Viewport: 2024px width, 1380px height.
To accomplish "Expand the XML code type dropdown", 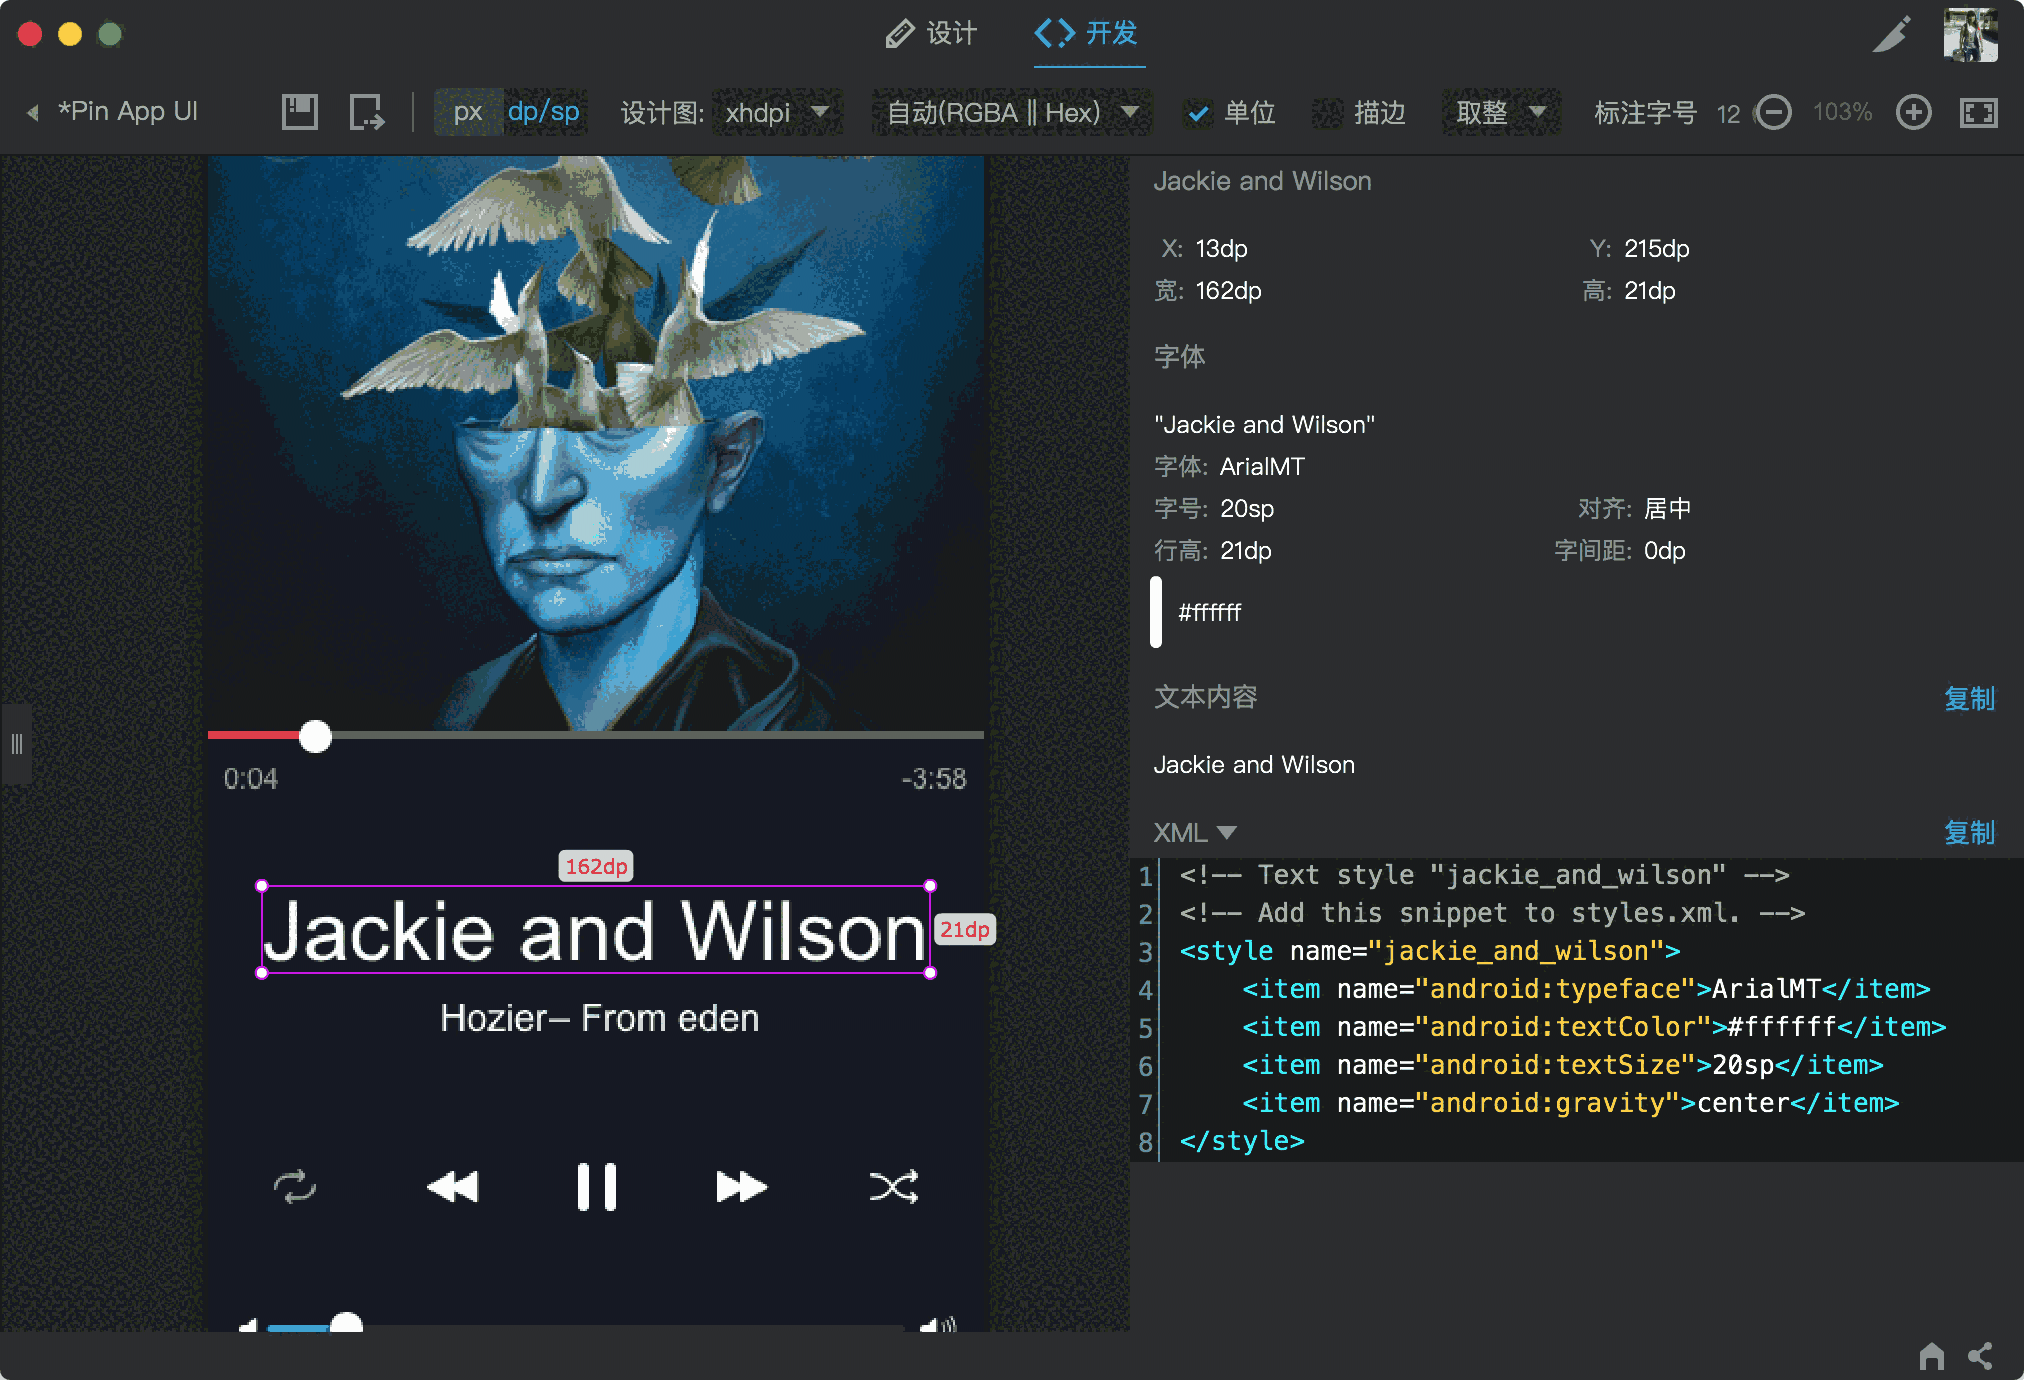I will 1195,832.
